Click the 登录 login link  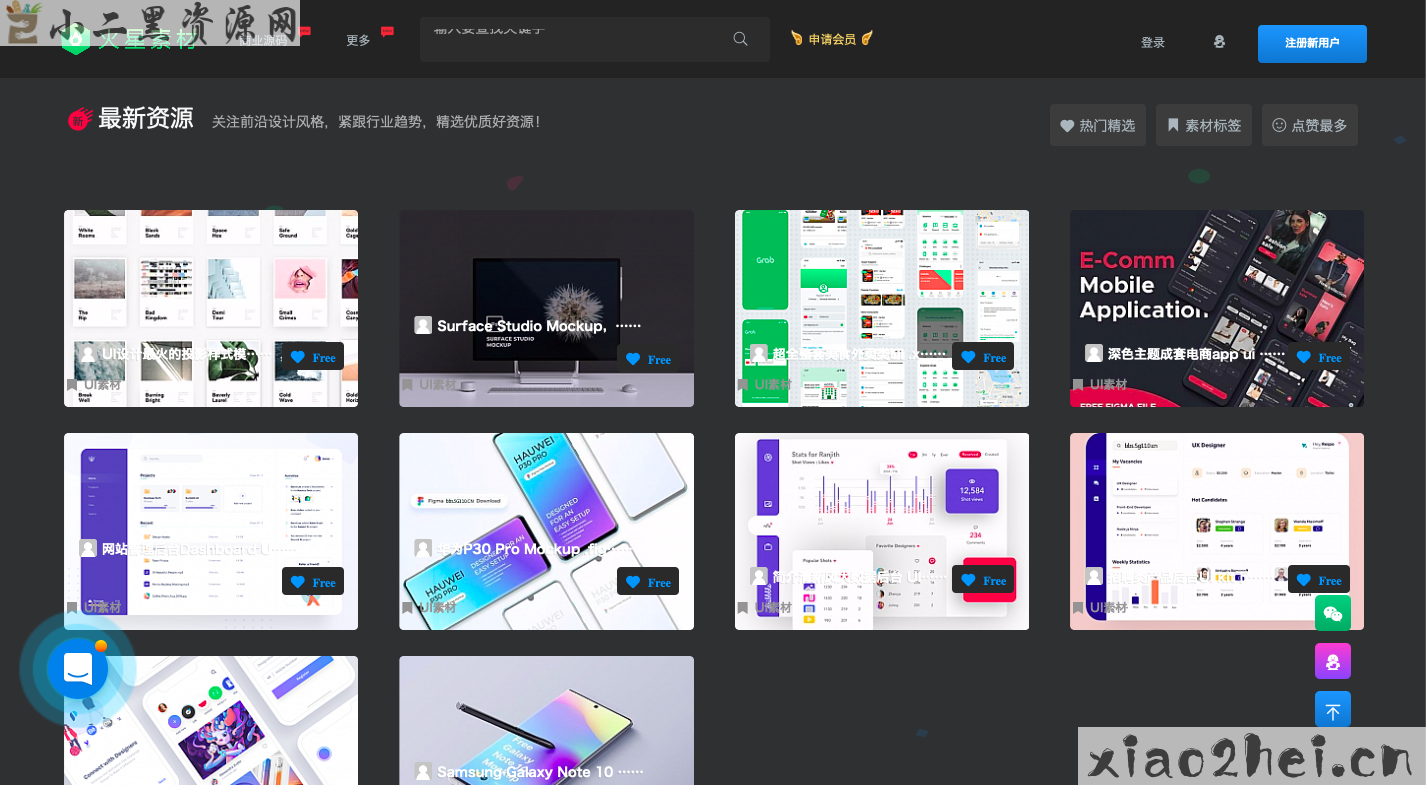[x=1153, y=42]
